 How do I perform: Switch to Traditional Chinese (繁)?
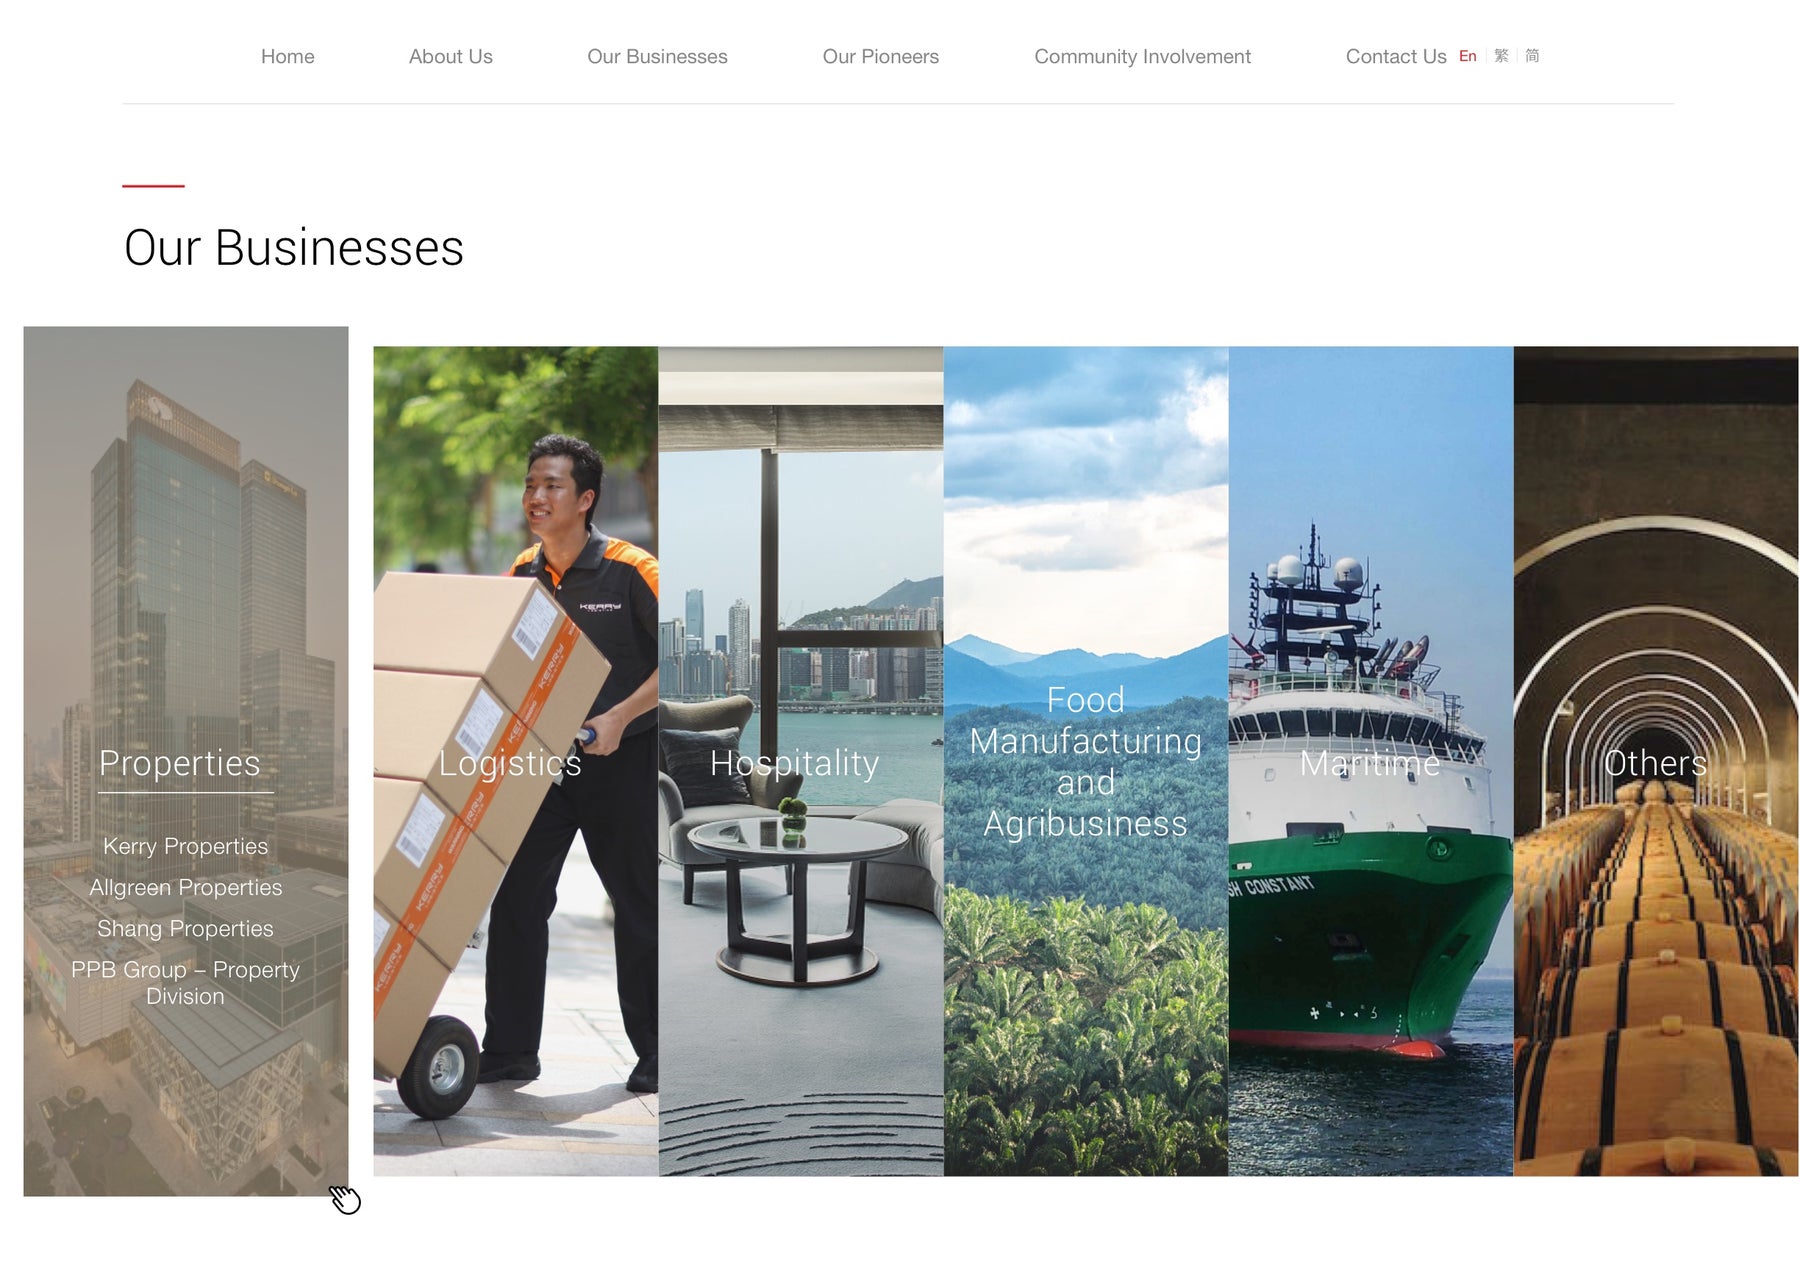point(1501,56)
